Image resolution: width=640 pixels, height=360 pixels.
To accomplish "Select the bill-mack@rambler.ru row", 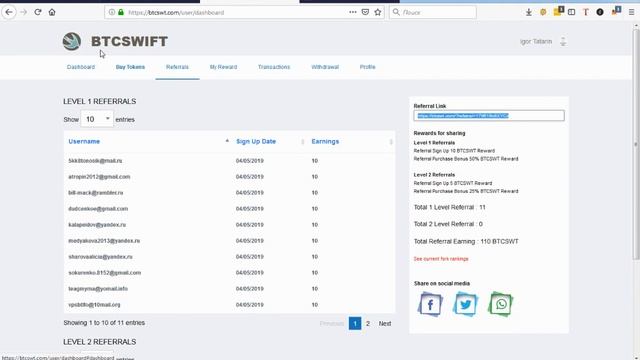I will point(229,193).
